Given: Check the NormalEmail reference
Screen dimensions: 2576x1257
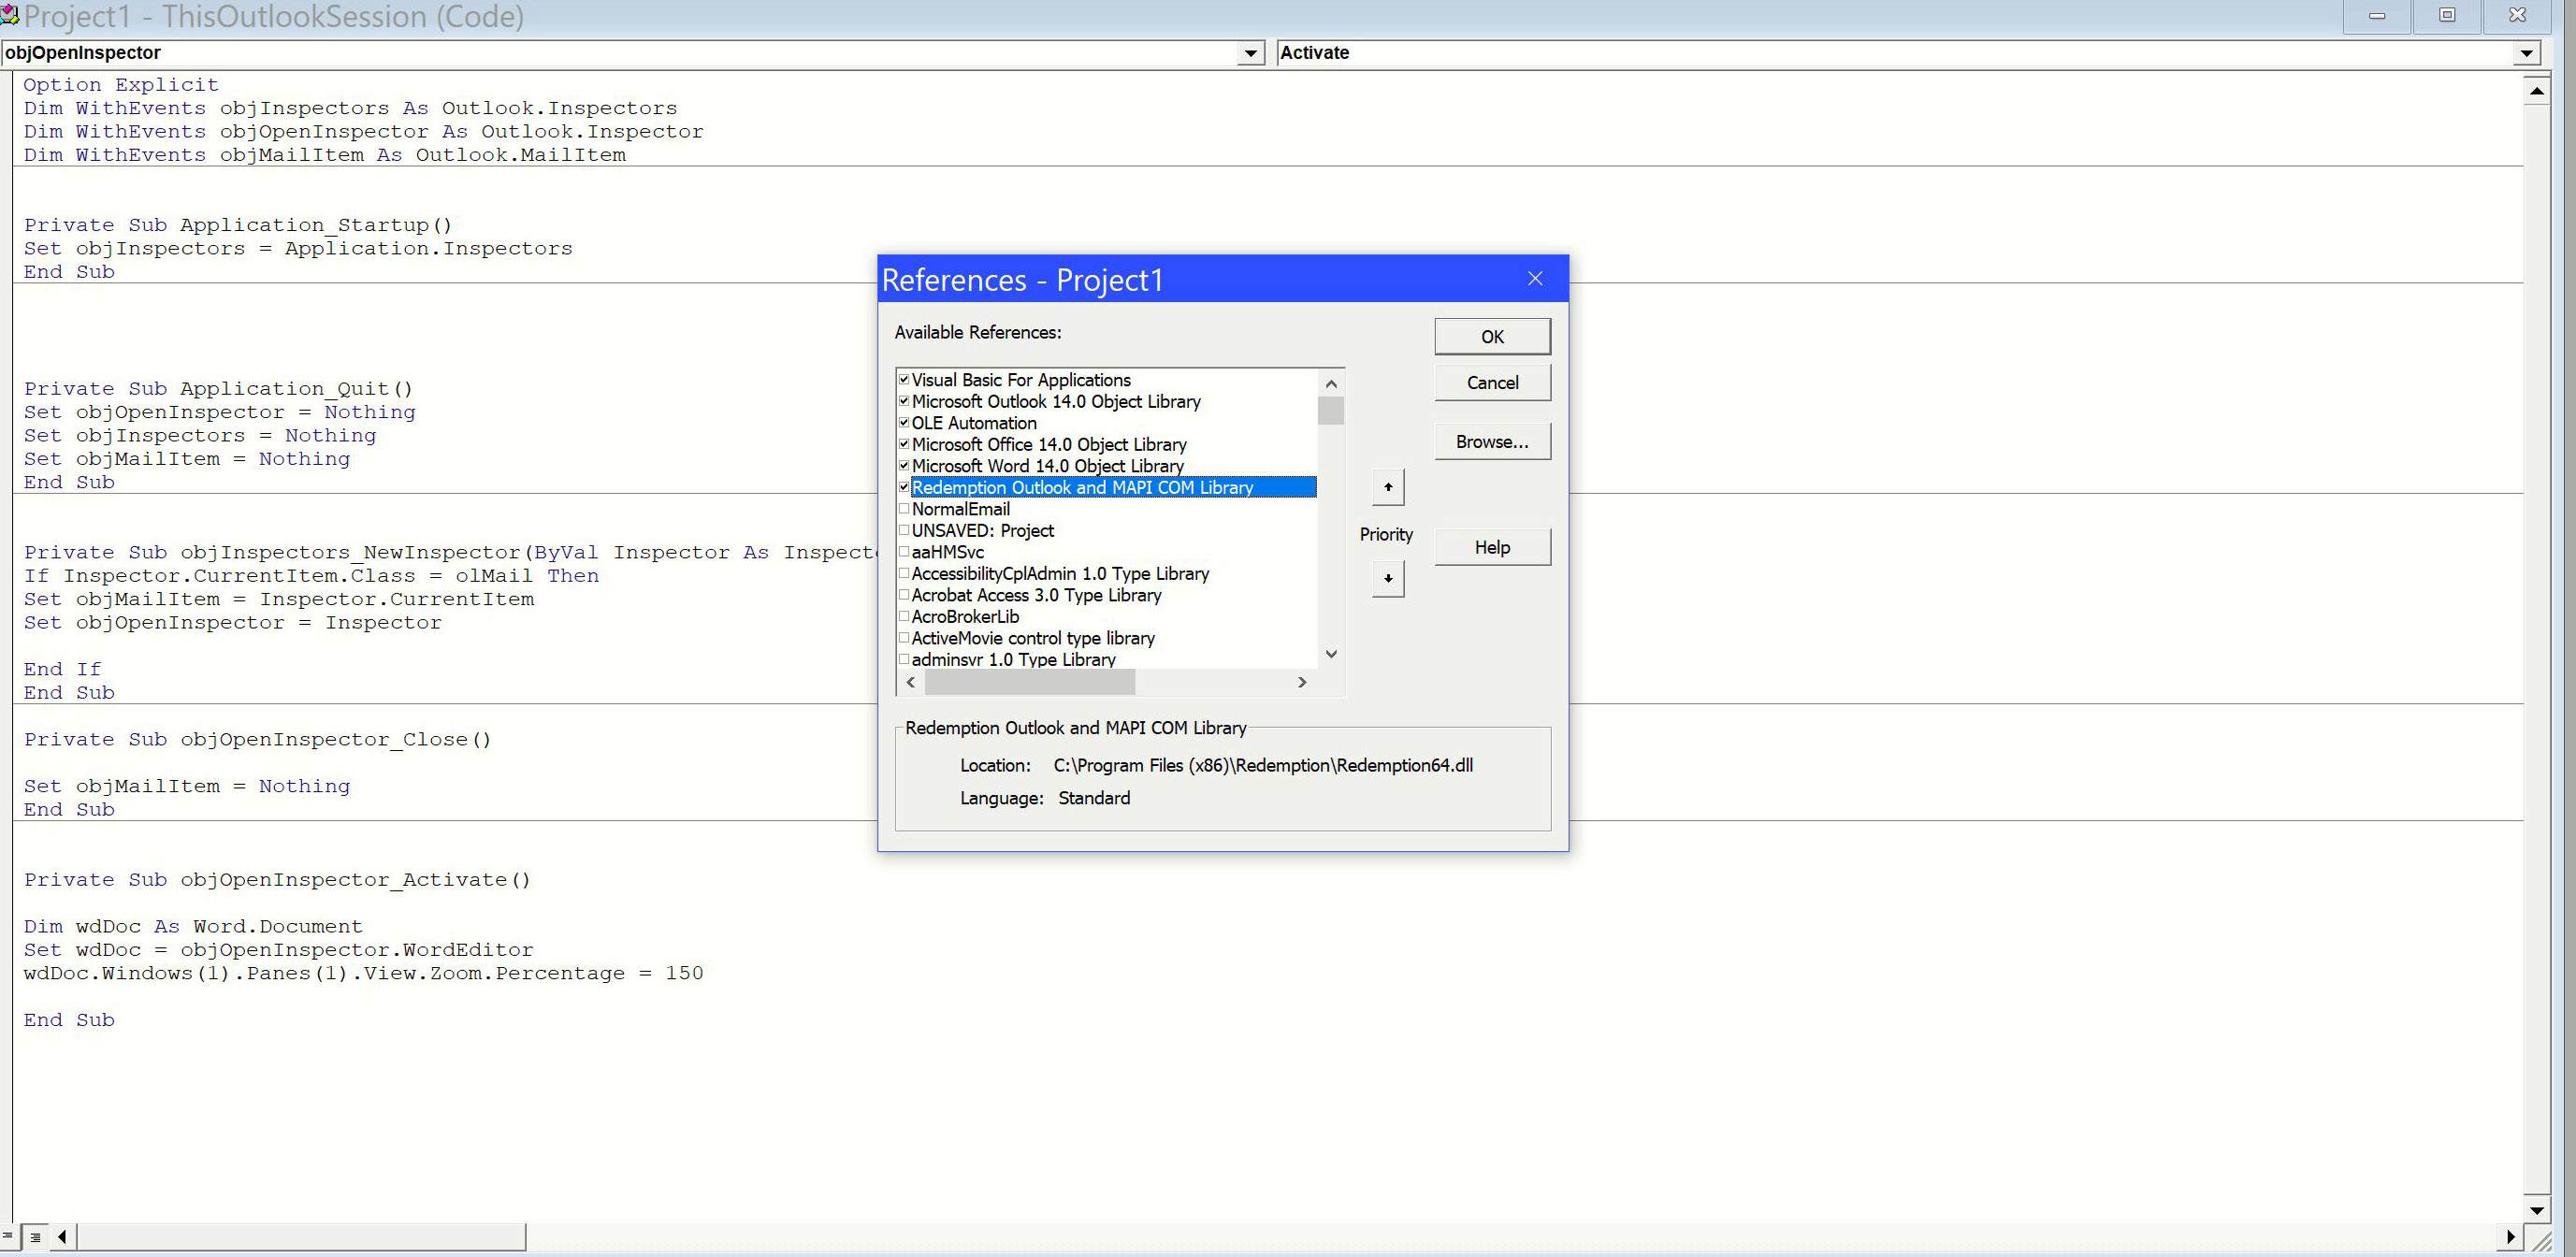Looking at the screenshot, I should tap(904, 509).
